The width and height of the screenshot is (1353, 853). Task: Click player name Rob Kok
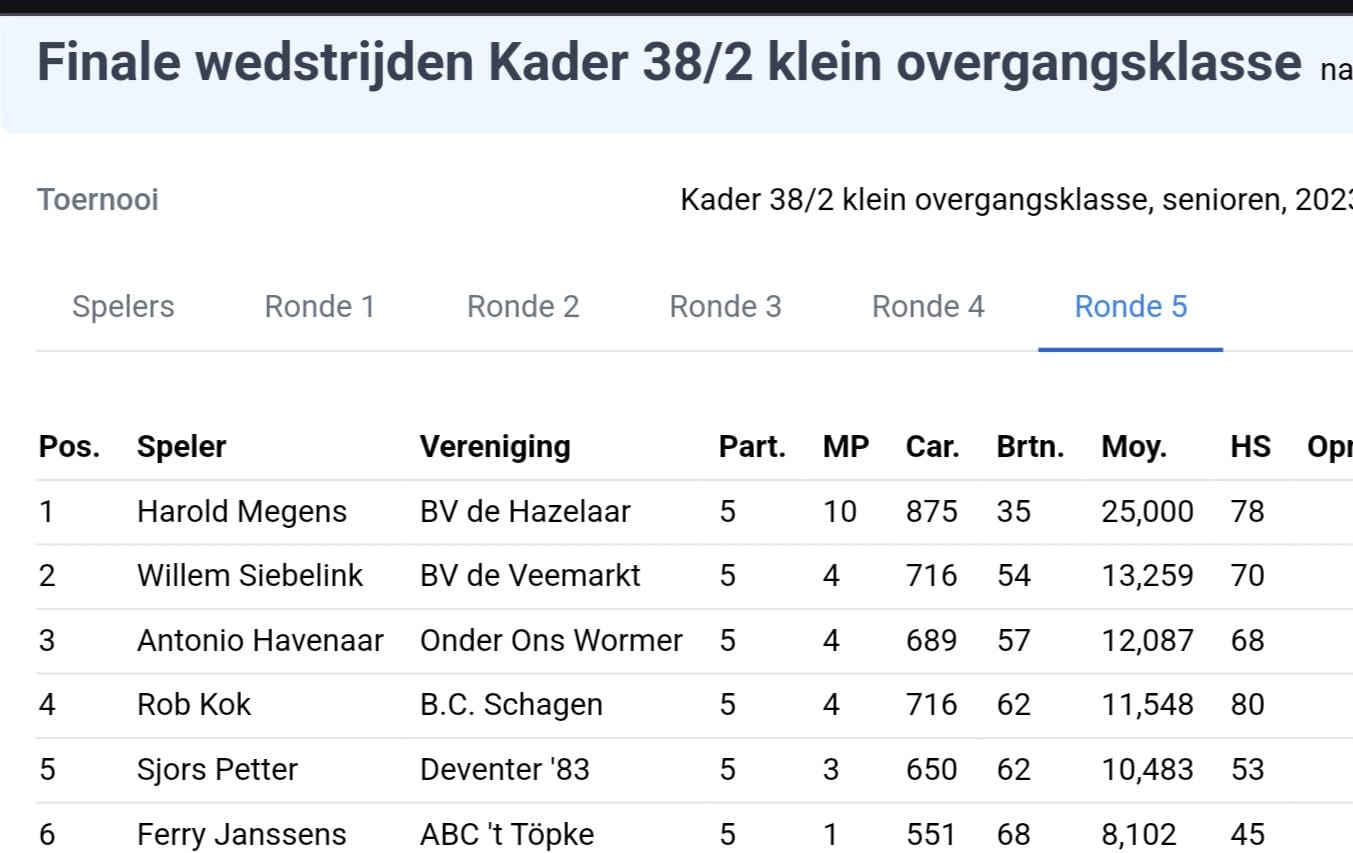194,705
